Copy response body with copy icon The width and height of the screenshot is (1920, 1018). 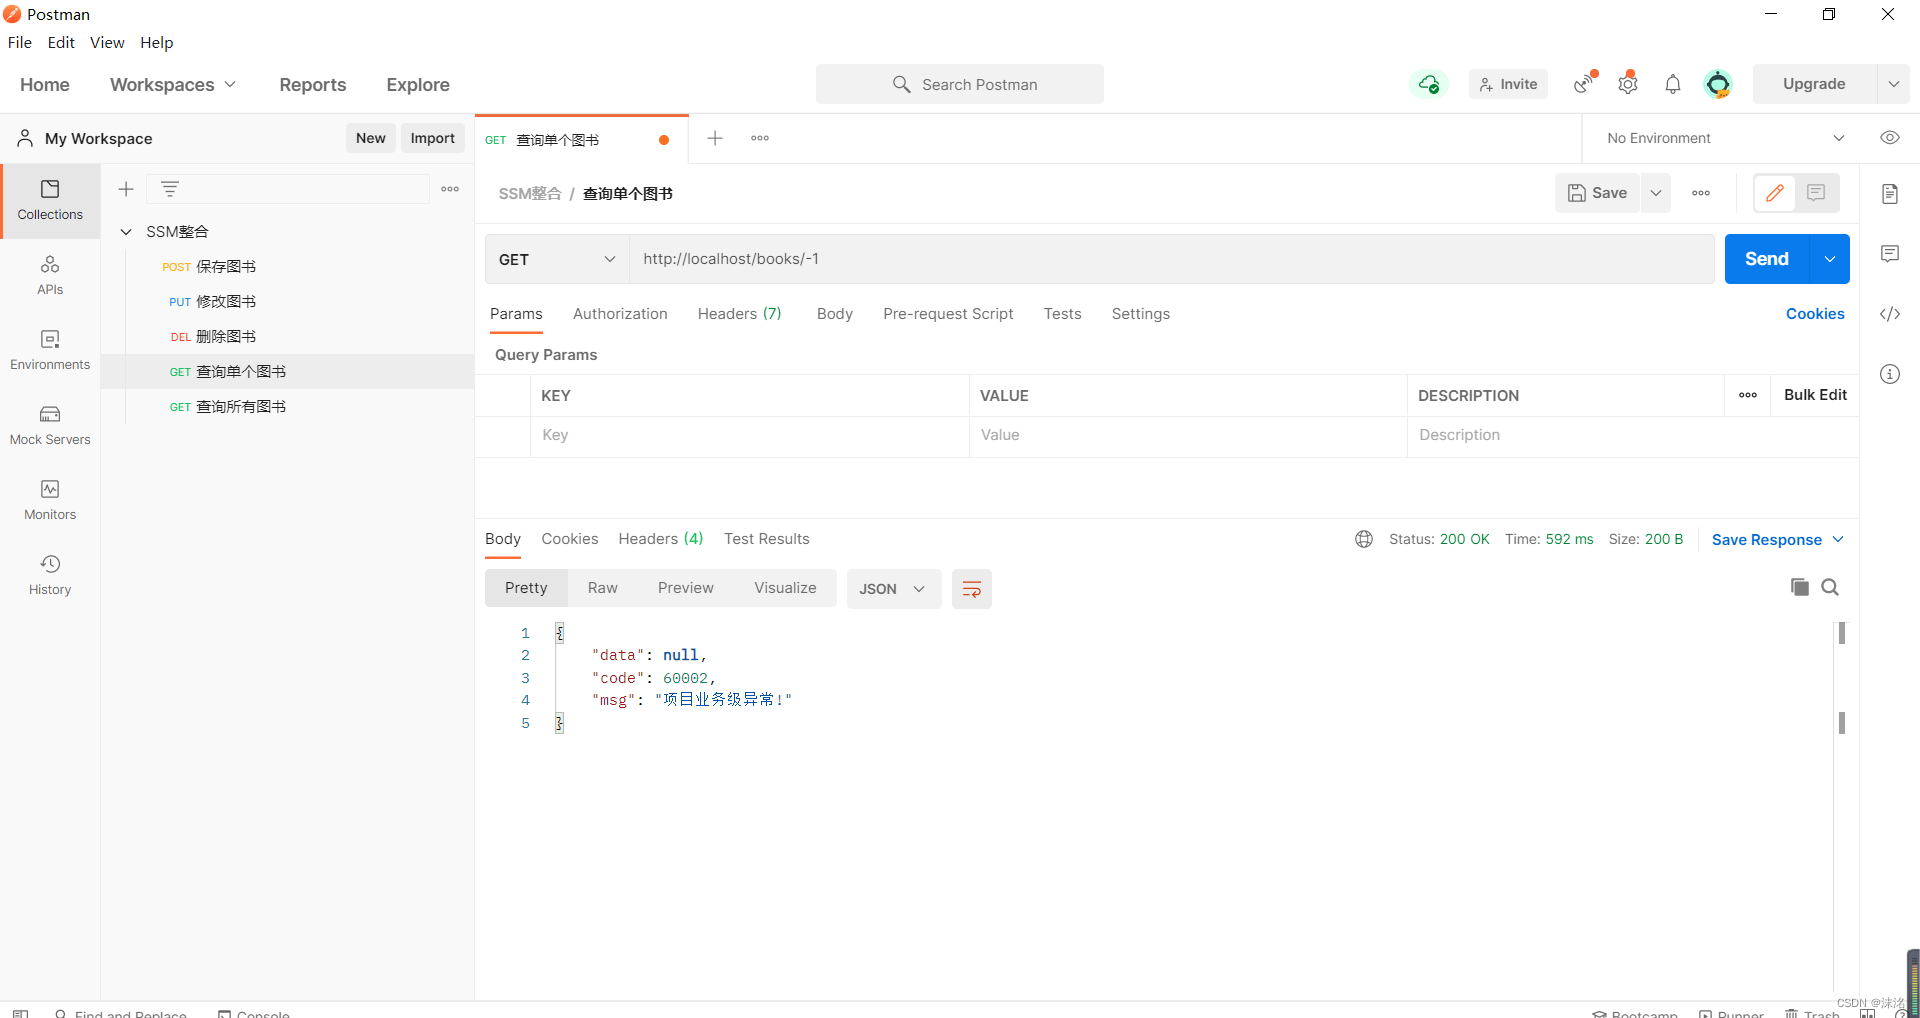(x=1799, y=587)
